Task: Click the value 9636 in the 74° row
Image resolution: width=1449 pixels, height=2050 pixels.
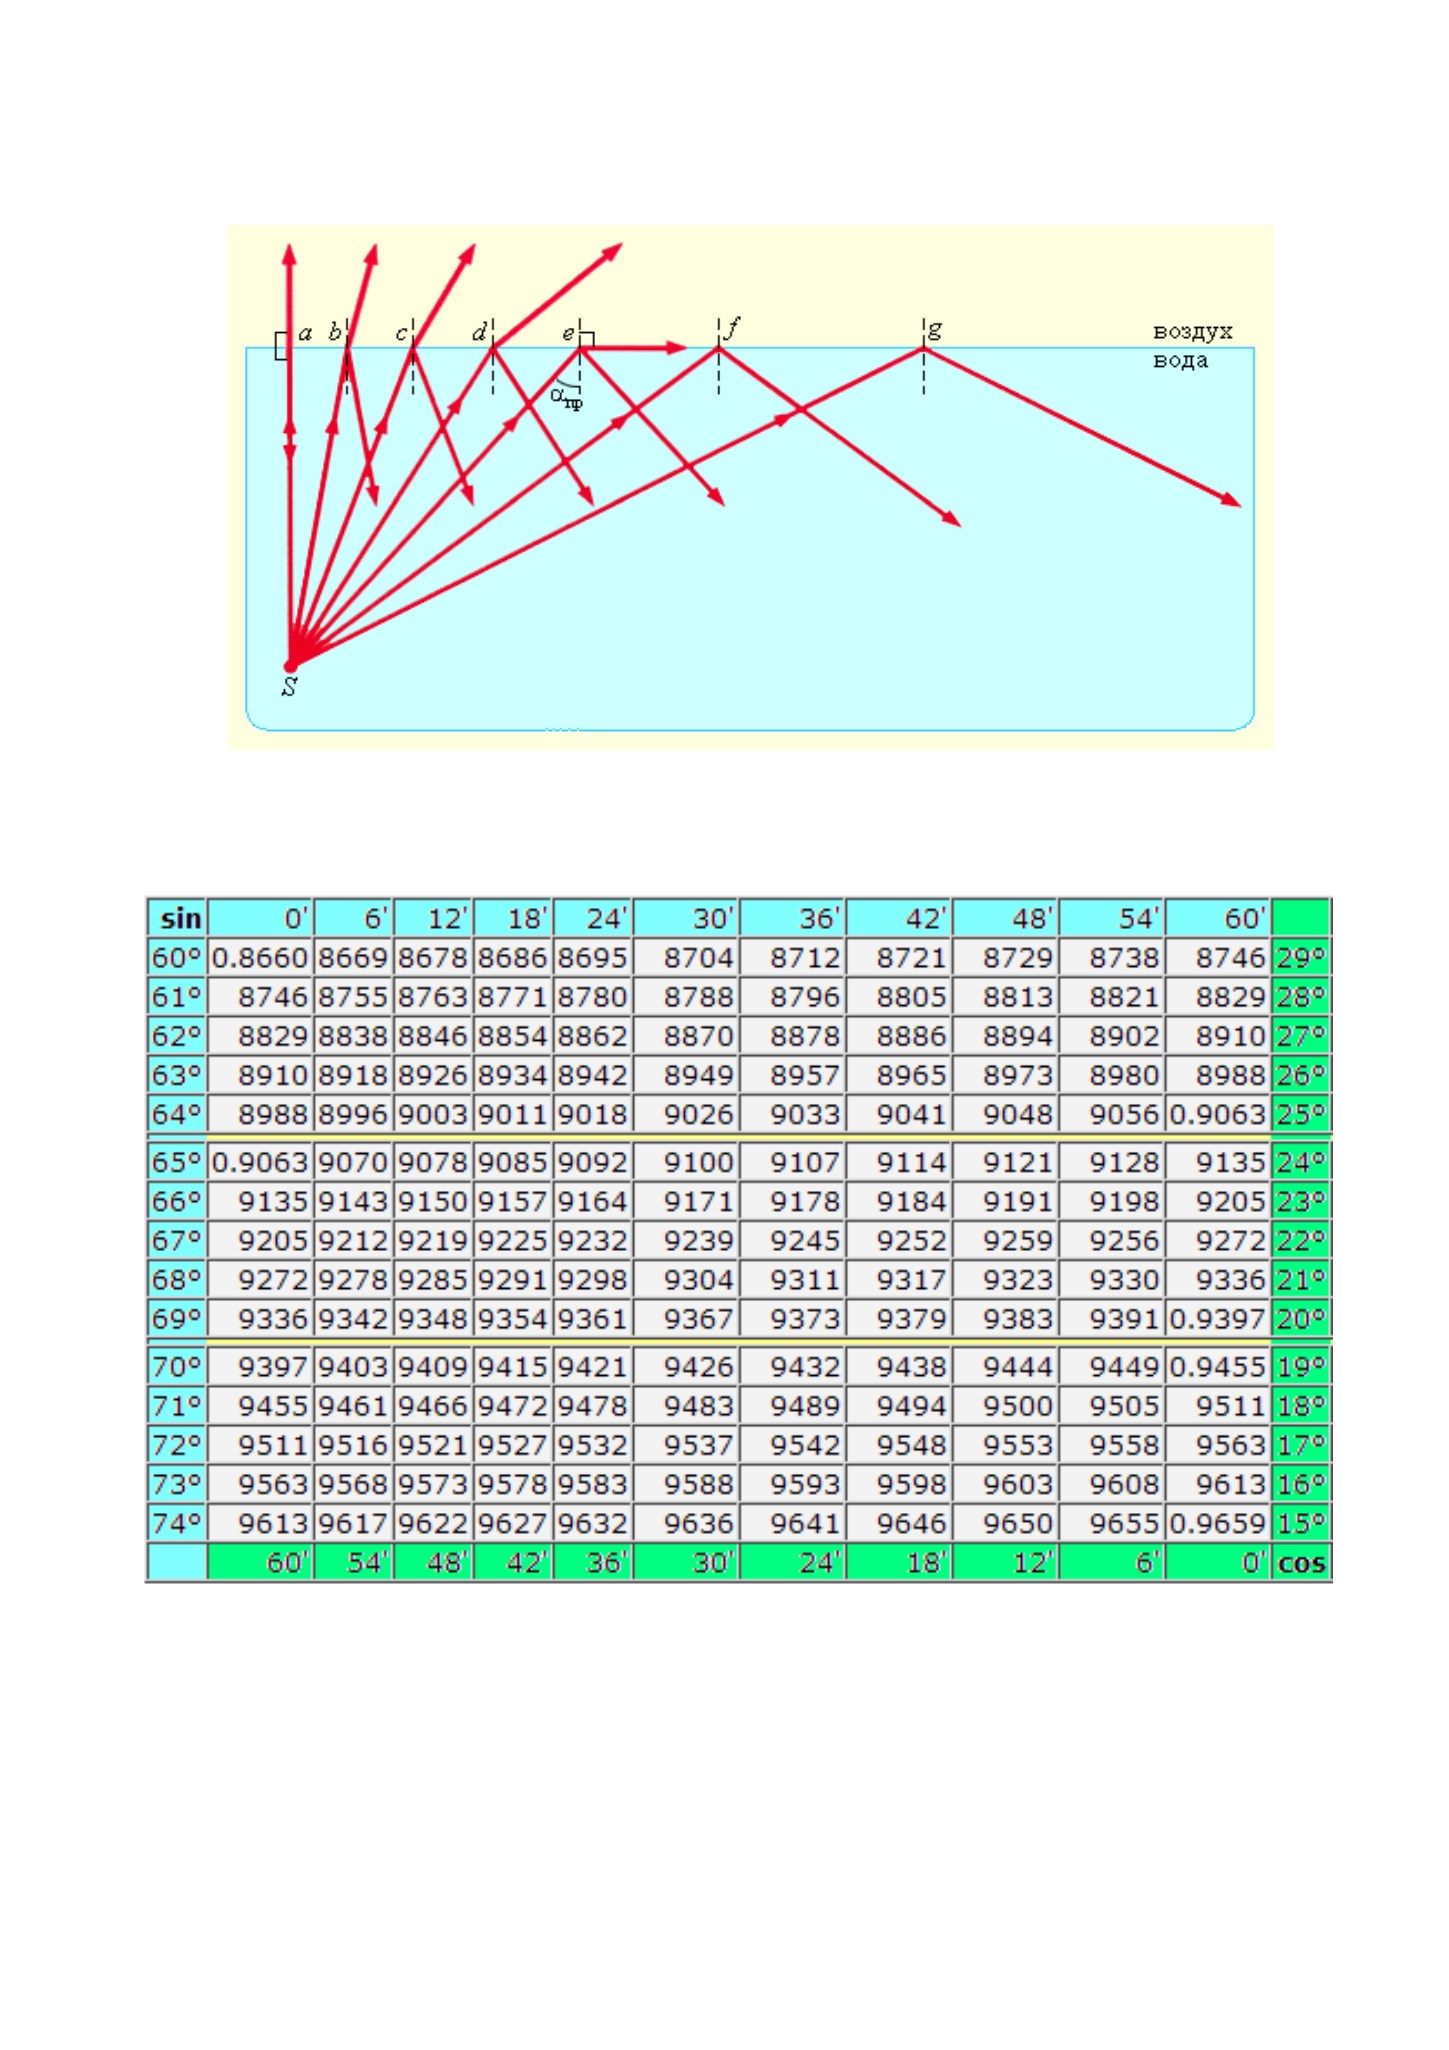Action: [686, 1523]
